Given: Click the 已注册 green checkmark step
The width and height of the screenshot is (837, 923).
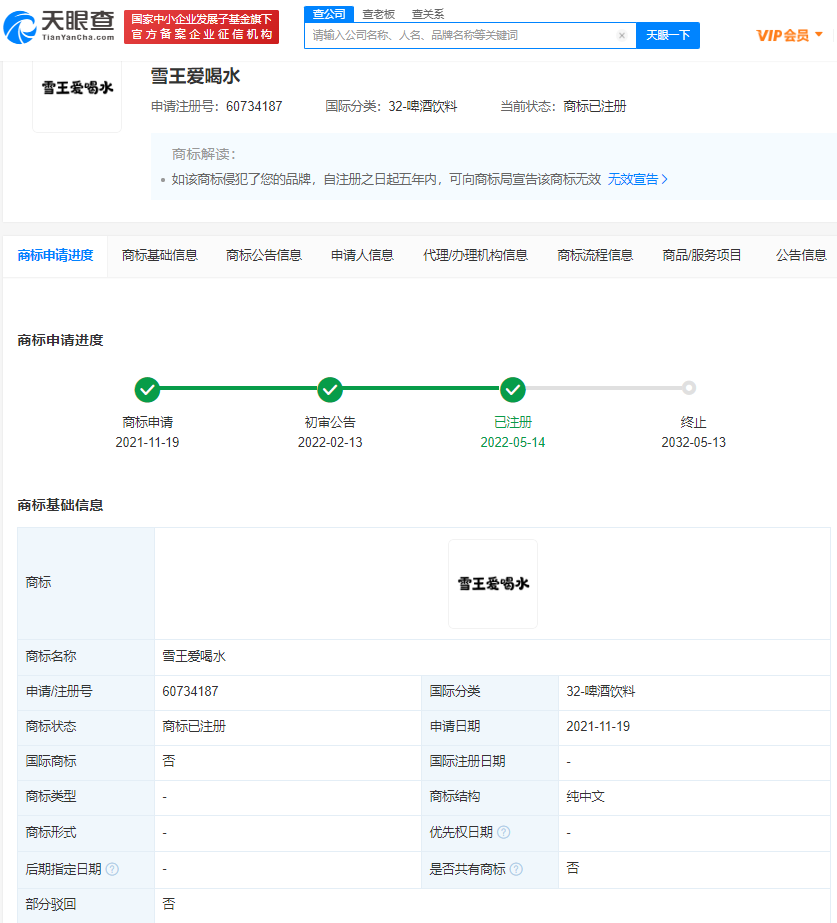Looking at the screenshot, I should click(x=513, y=389).
